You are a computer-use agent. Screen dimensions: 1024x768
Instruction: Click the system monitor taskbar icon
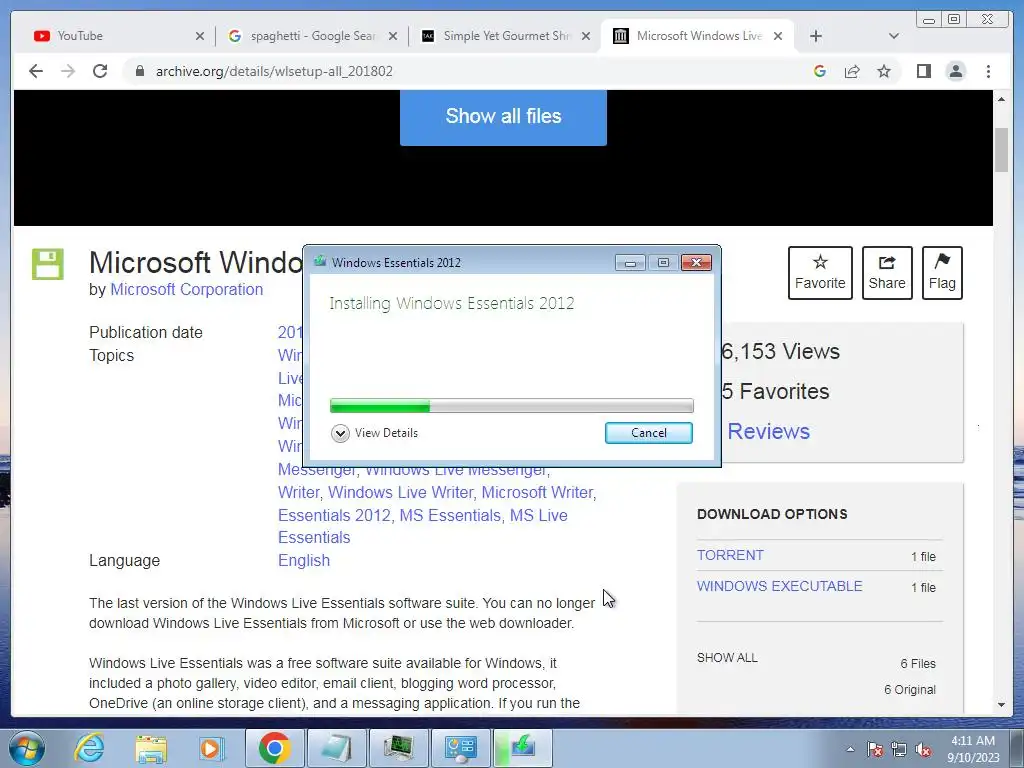point(398,748)
